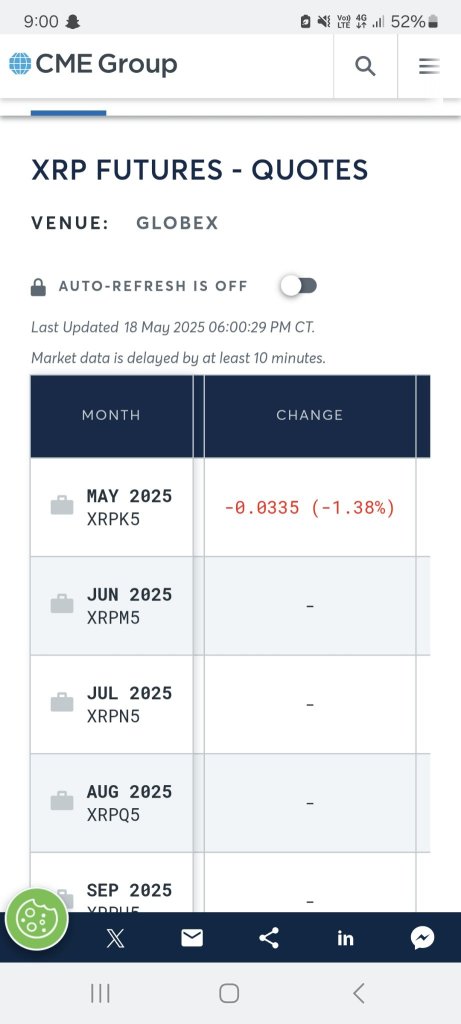
Task: Tap the Android back arrow
Action: (358, 993)
